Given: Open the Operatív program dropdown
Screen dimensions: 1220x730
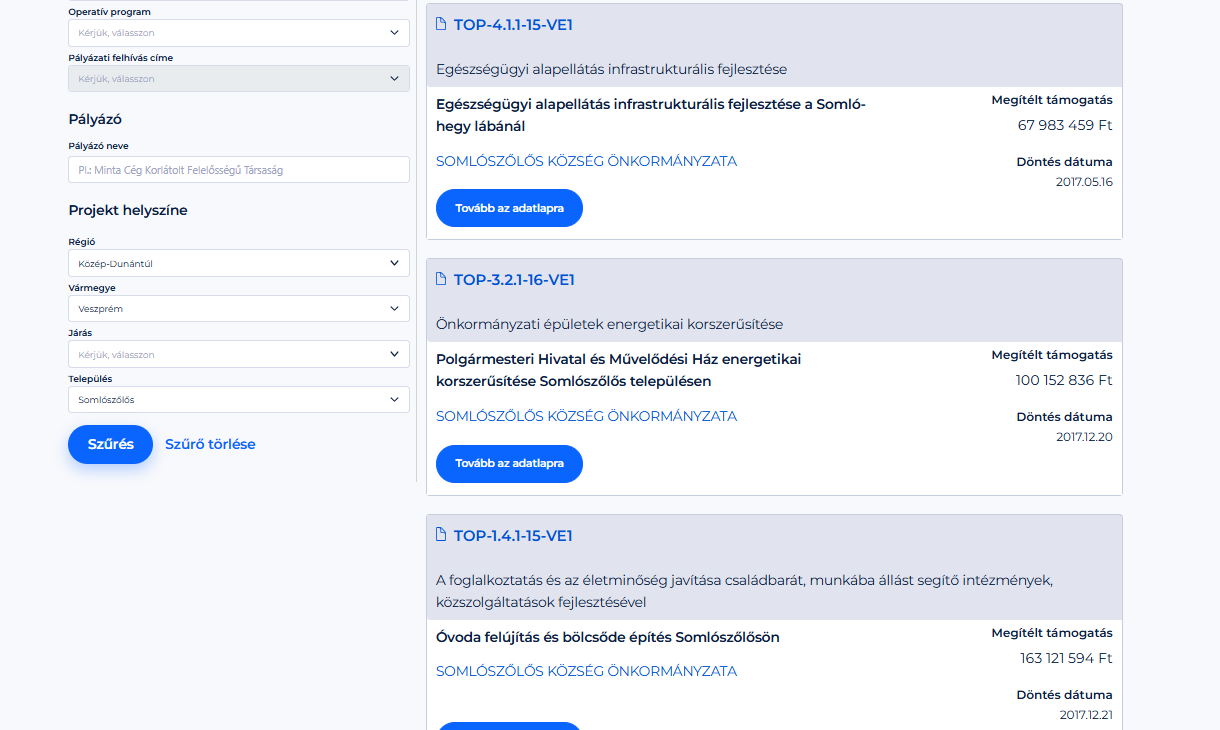Looking at the screenshot, I should tap(238, 33).
